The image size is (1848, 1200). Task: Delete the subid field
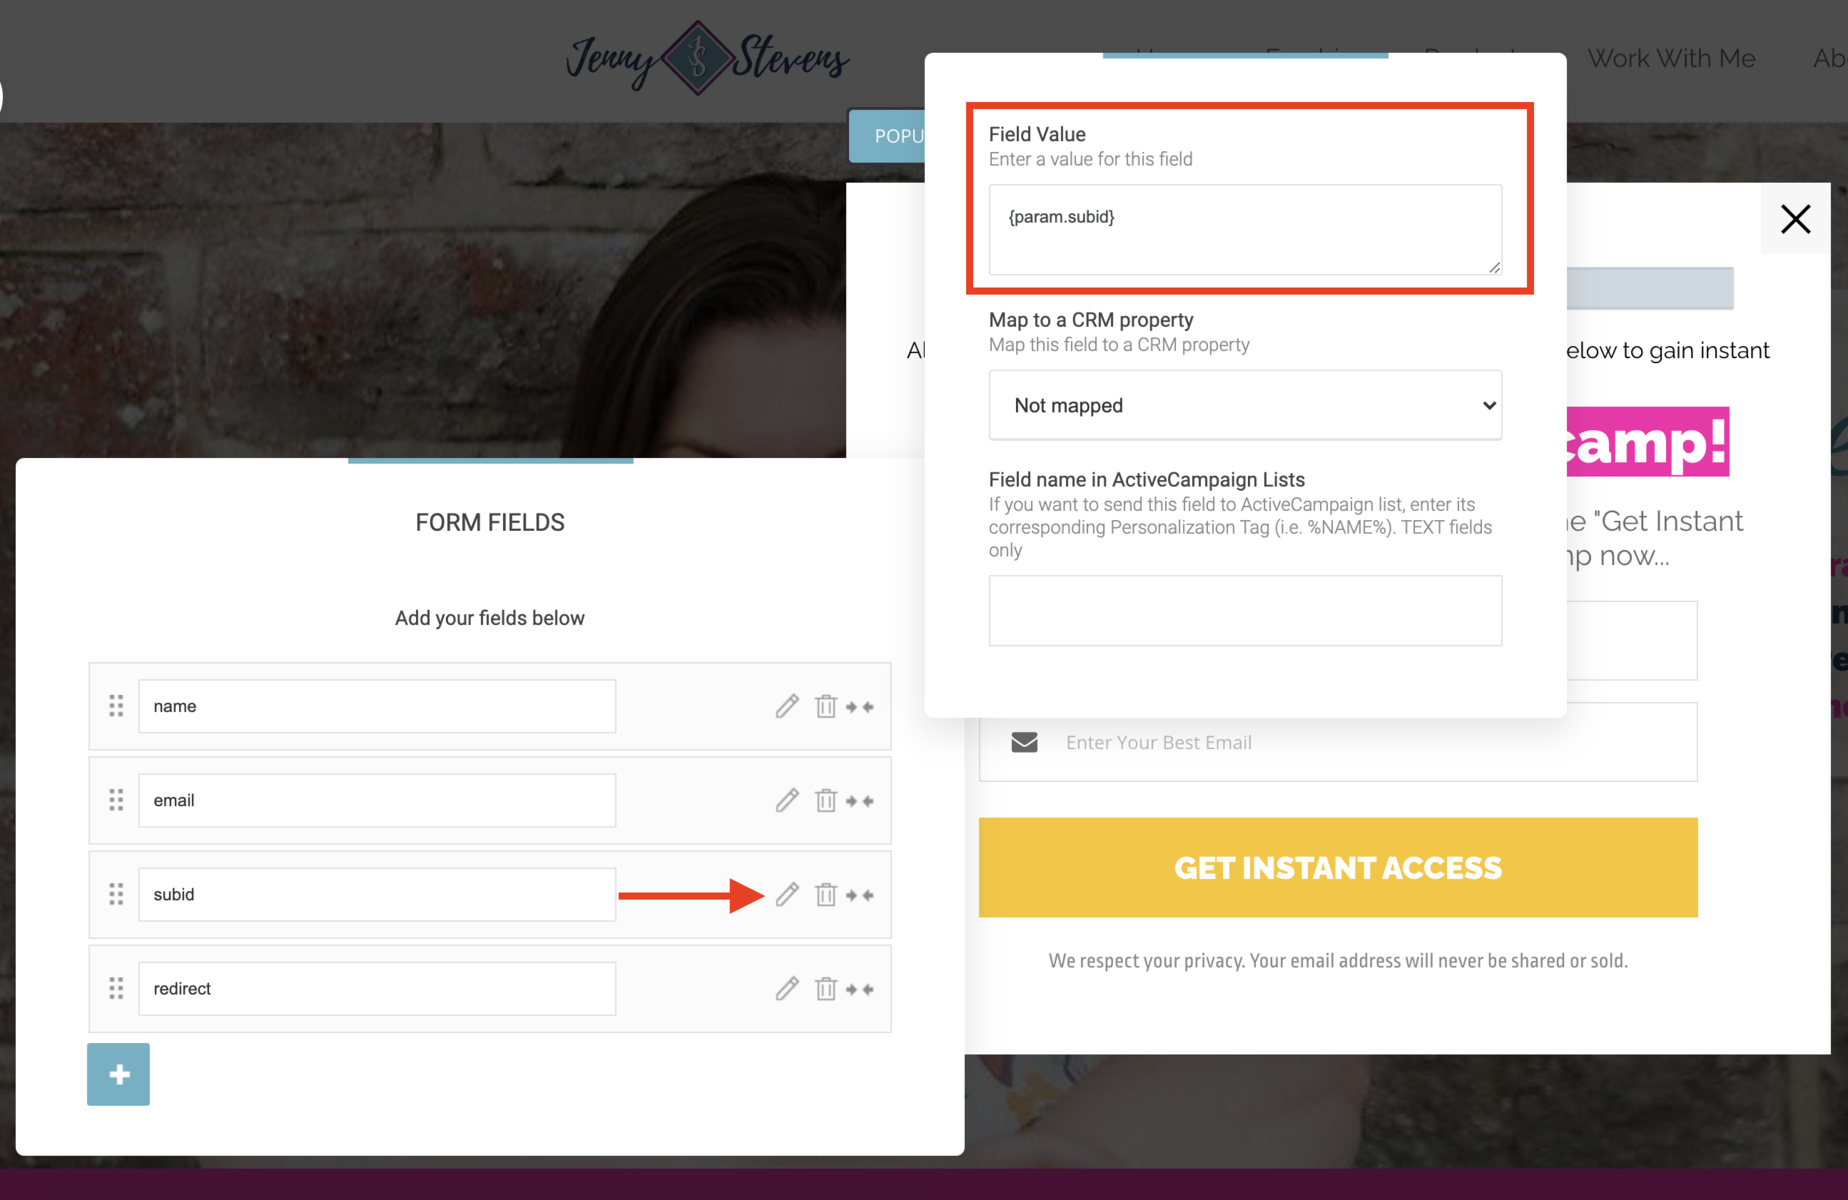(825, 894)
